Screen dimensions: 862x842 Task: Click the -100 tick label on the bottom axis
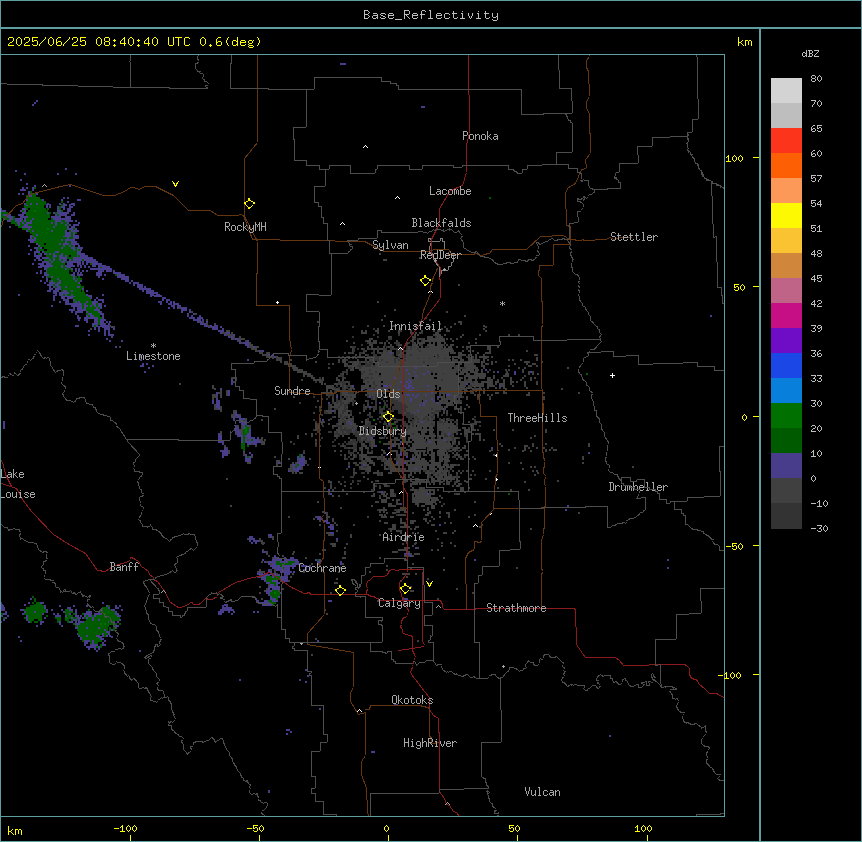tap(125, 828)
